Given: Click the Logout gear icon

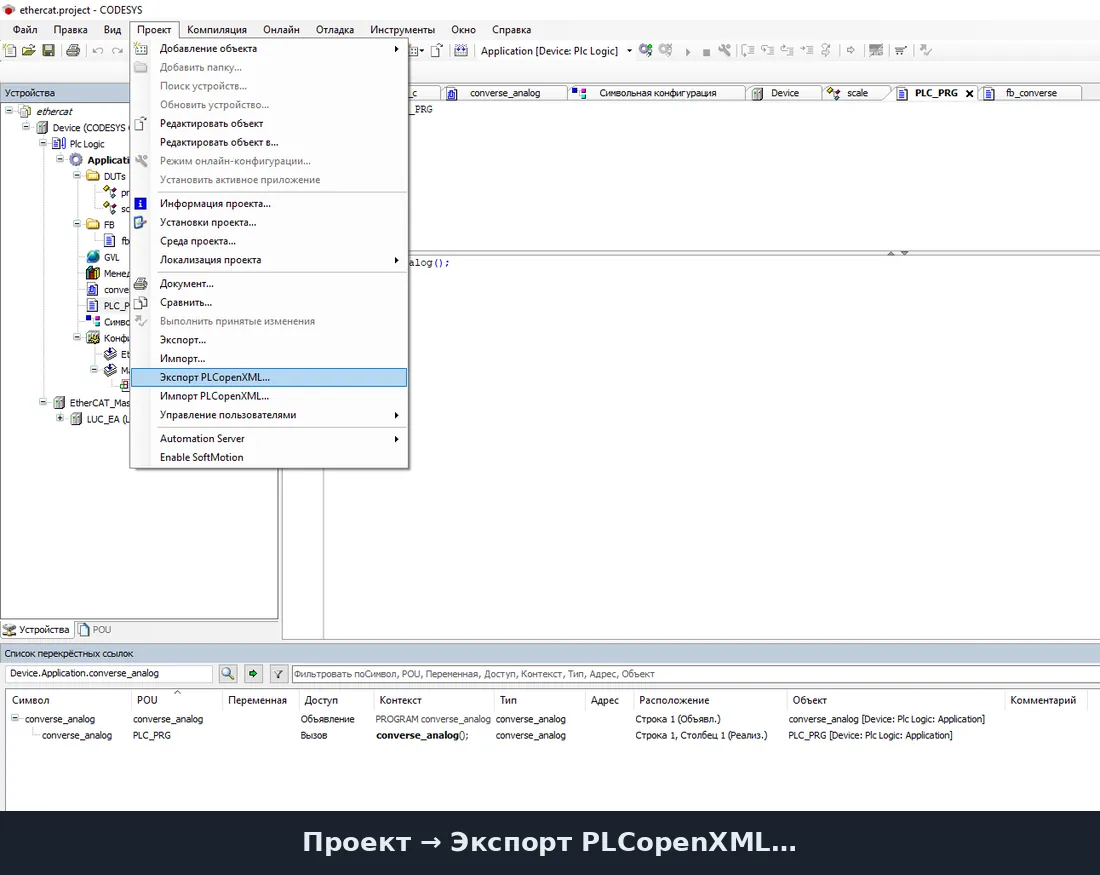Looking at the screenshot, I should pyautogui.click(x=665, y=50).
